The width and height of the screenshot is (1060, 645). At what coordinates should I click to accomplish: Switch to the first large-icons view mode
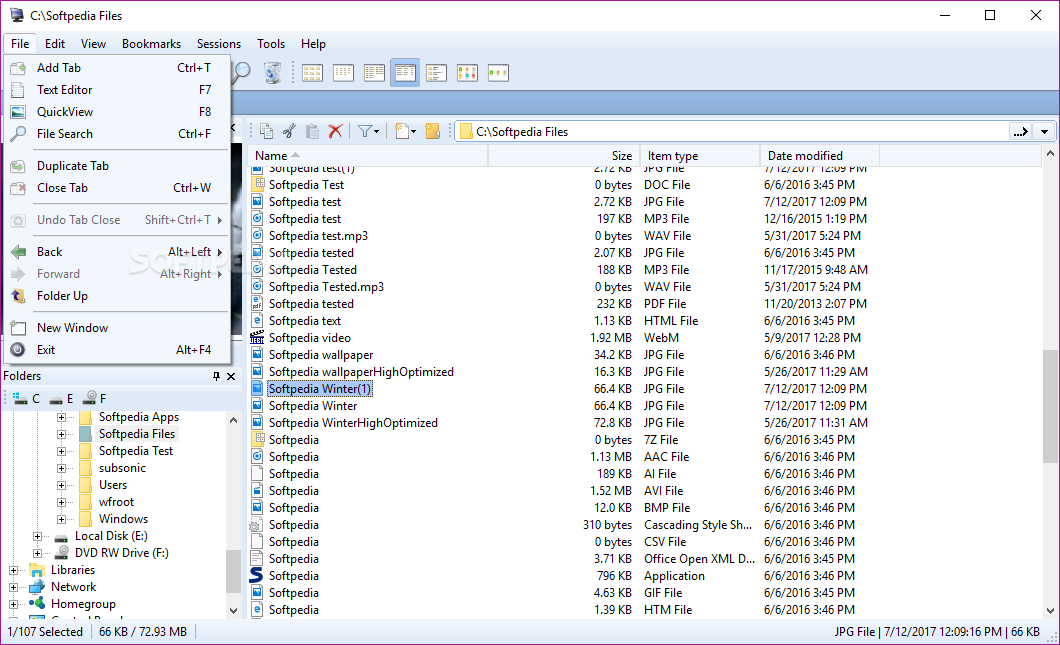312,72
